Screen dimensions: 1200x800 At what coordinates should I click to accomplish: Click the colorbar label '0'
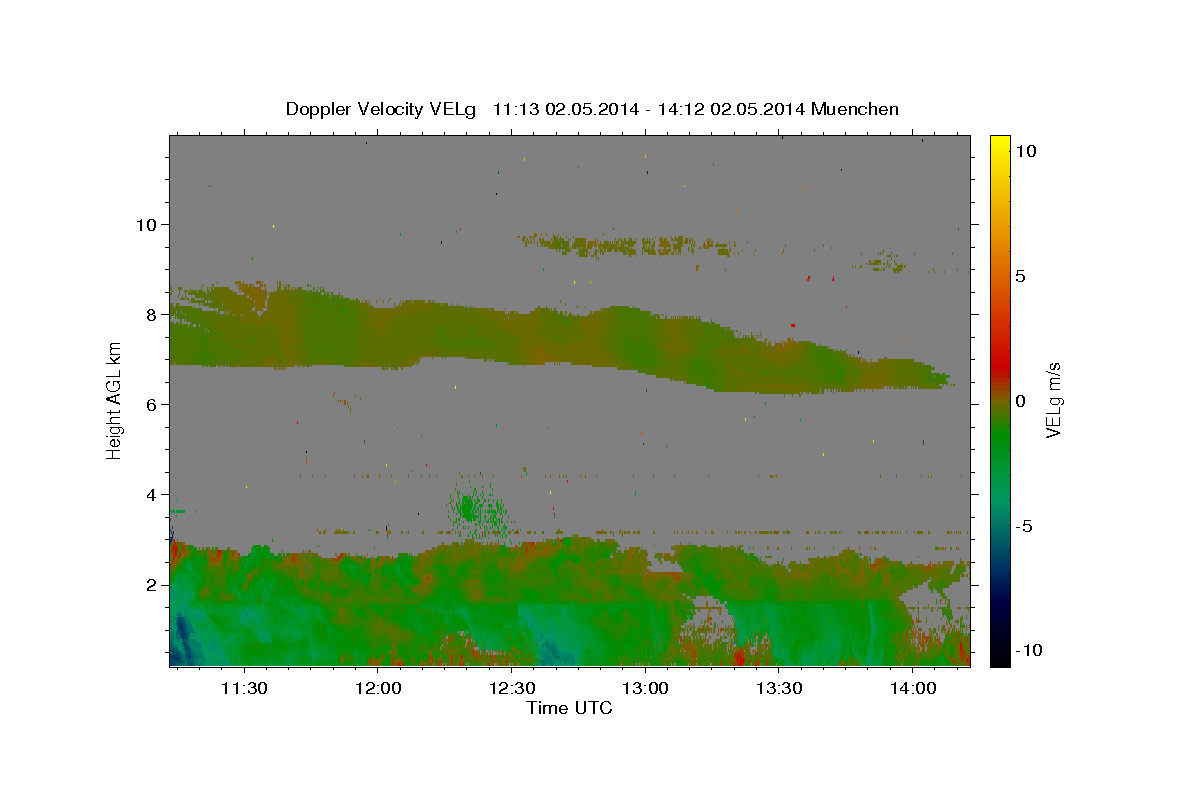[1020, 401]
